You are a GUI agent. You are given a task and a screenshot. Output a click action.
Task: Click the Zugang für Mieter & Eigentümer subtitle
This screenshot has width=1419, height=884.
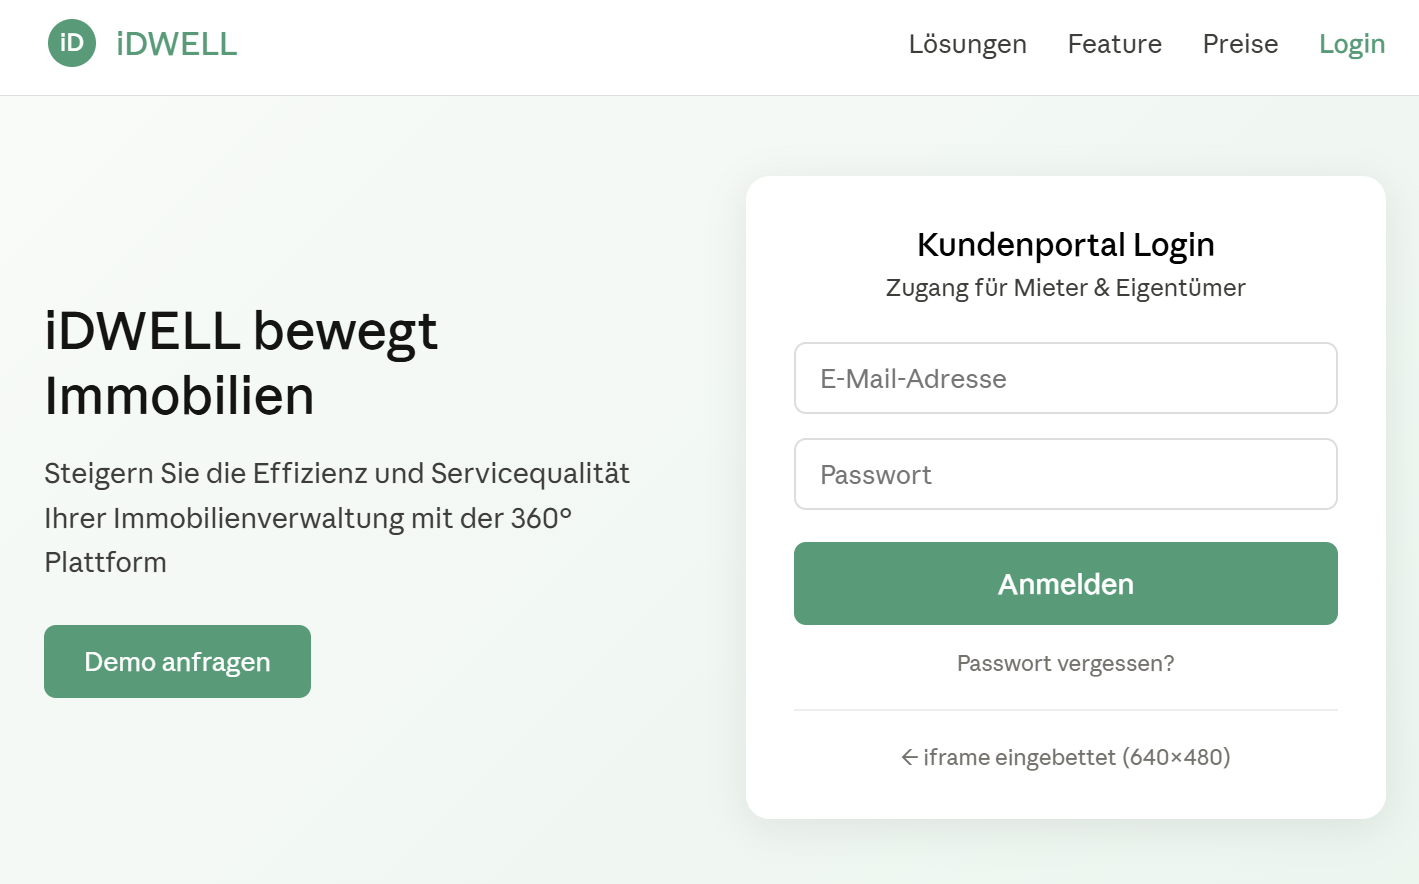tap(1065, 288)
